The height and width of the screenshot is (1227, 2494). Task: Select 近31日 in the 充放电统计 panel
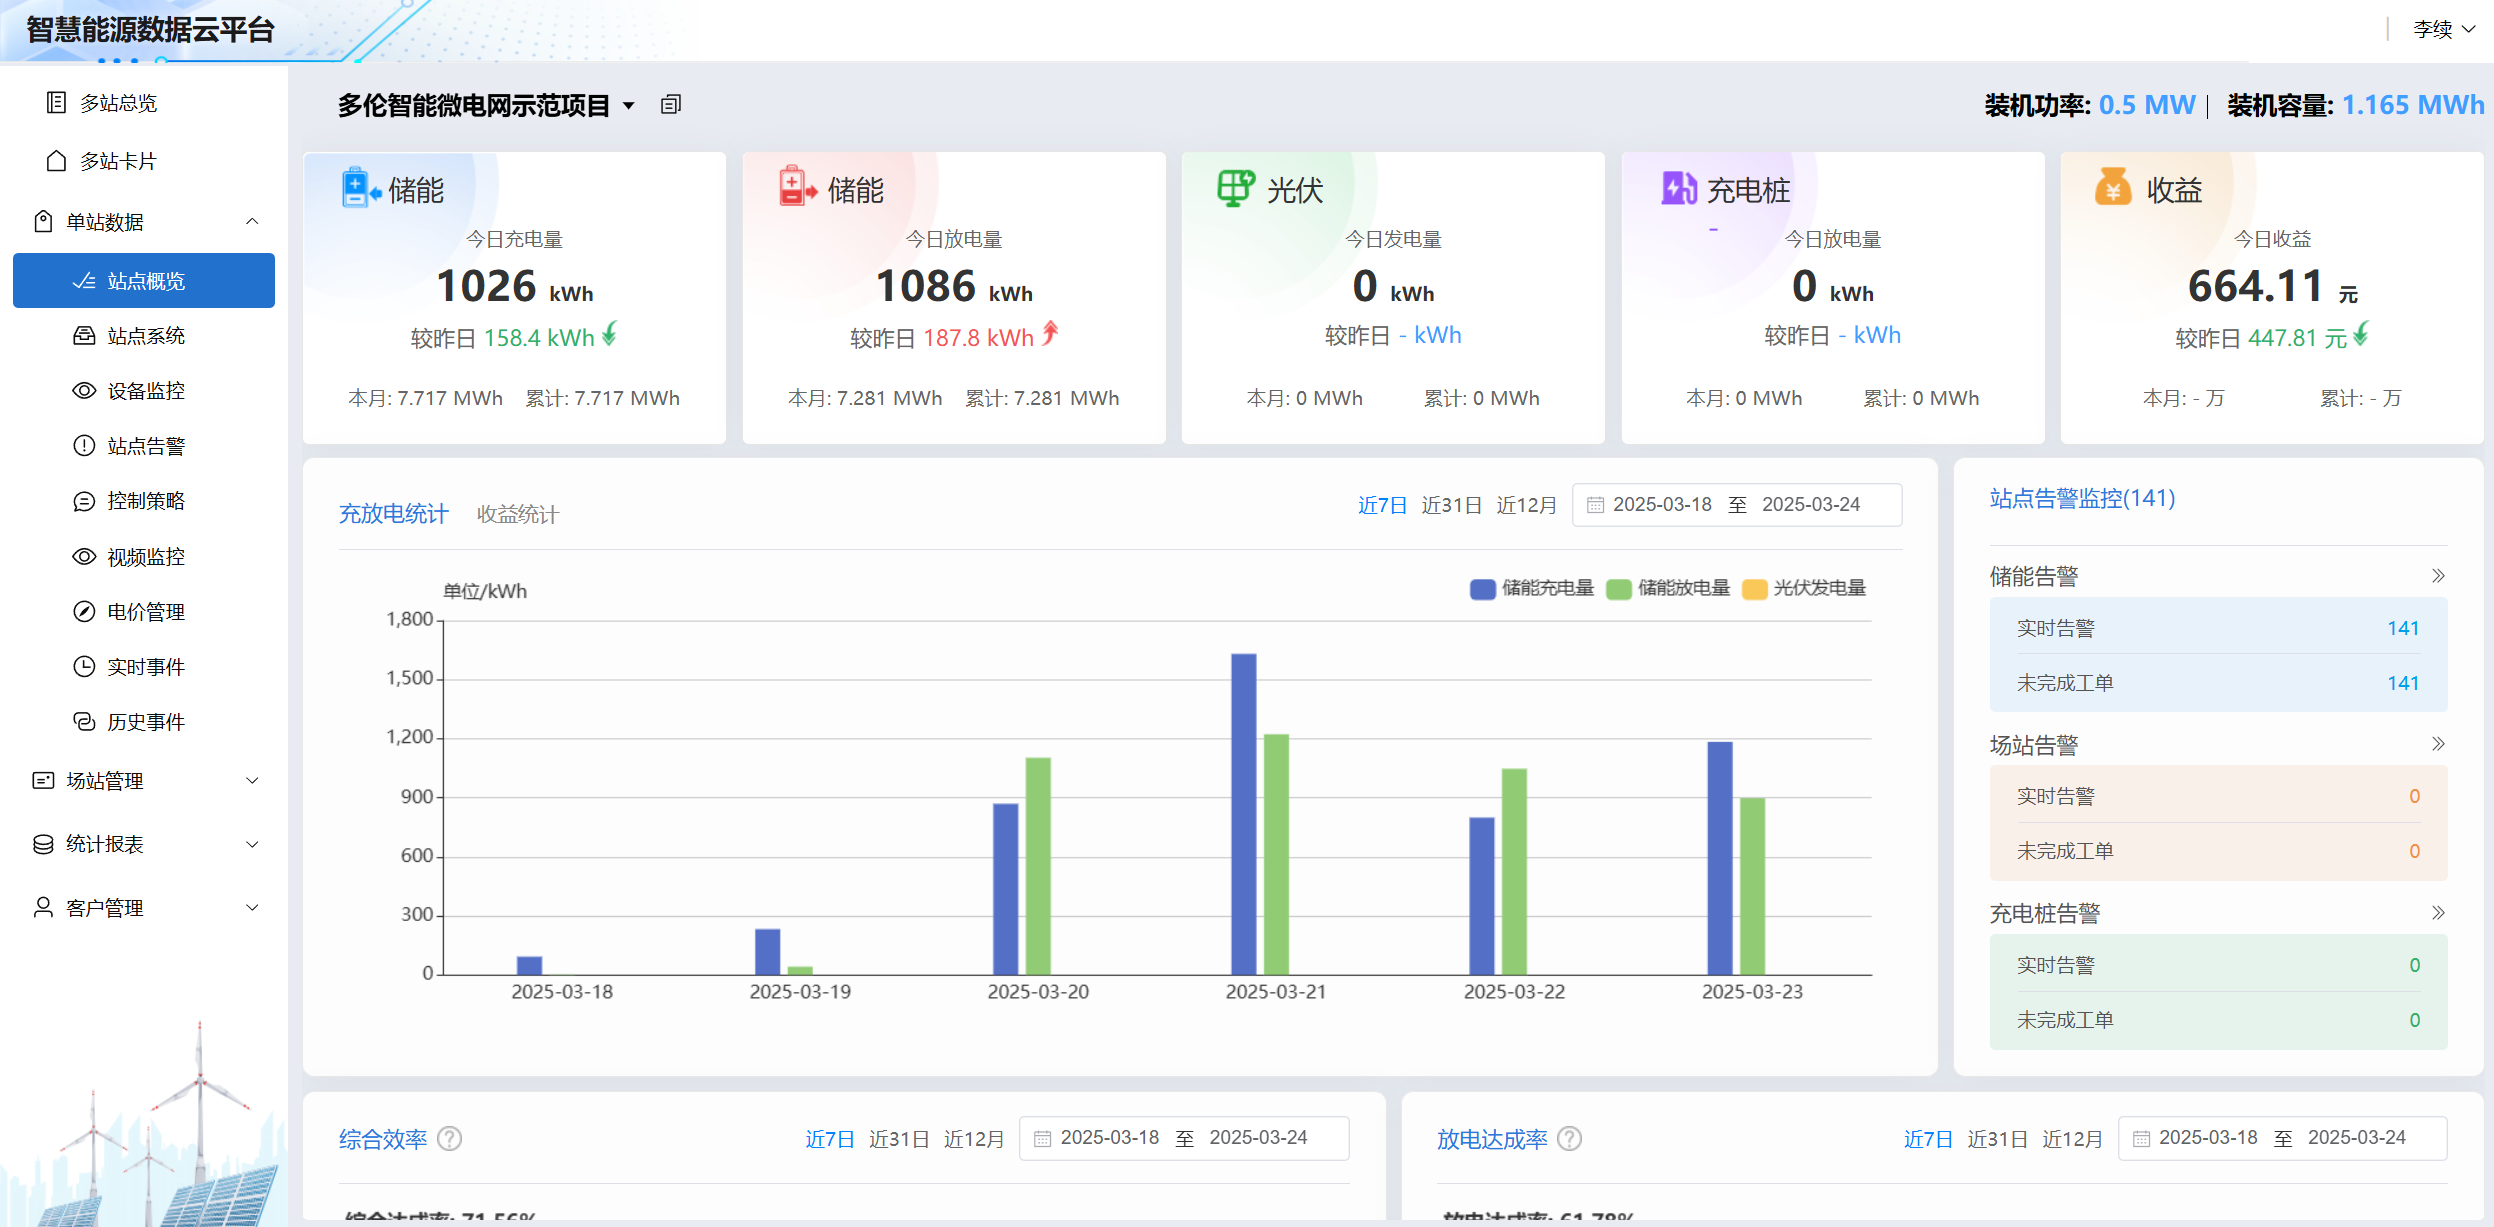tap(1451, 506)
